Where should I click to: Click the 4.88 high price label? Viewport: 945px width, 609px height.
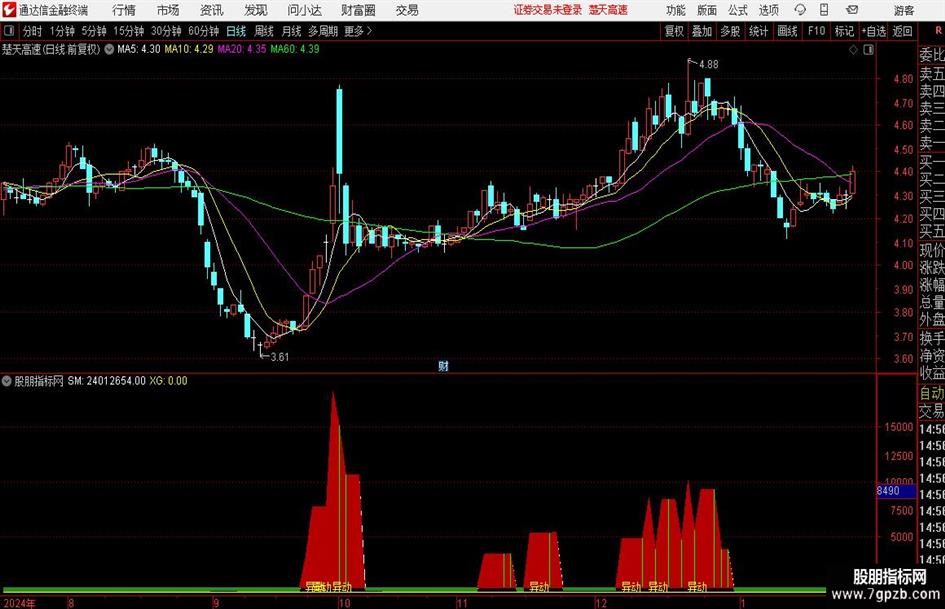(x=709, y=65)
